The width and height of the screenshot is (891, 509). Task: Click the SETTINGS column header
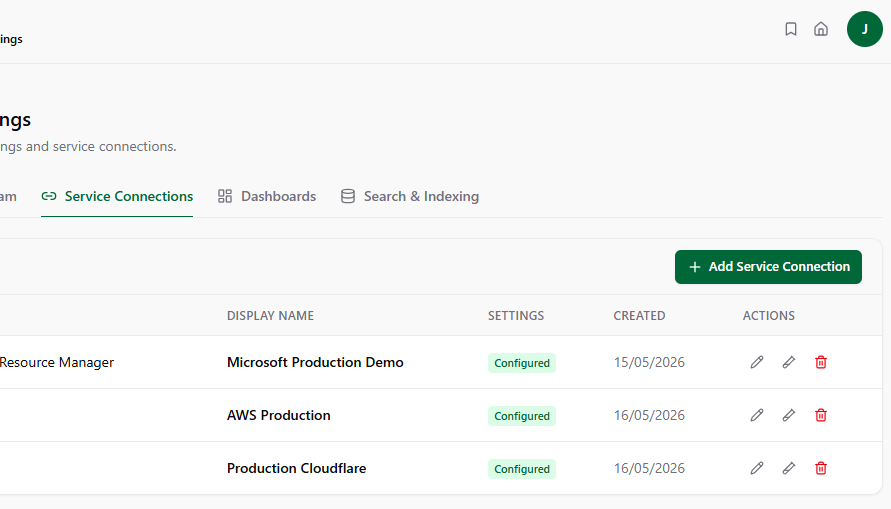tap(516, 316)
